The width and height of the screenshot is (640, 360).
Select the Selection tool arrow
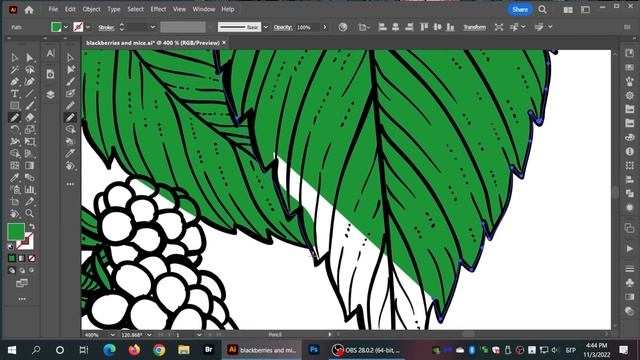coord(15,58)
